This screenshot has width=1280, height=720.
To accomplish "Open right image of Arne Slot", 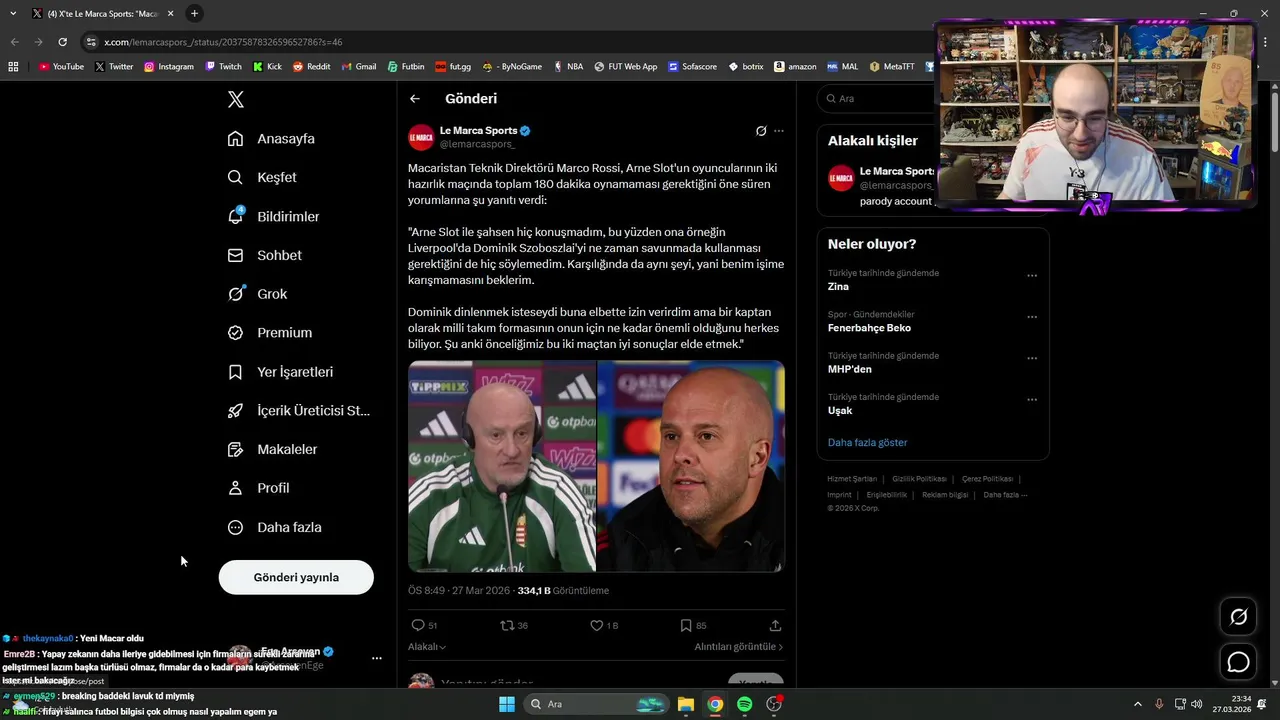I will [x=691, y=466].
